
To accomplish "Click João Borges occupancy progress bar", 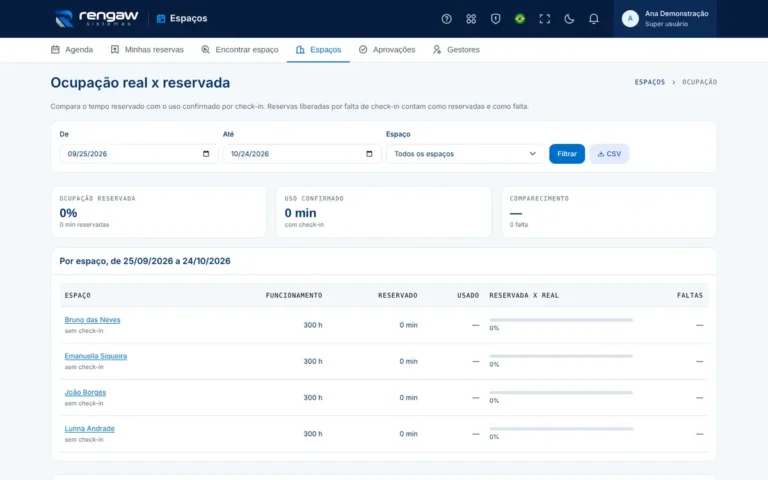I will pyautogui.click(x=561, y=393).
